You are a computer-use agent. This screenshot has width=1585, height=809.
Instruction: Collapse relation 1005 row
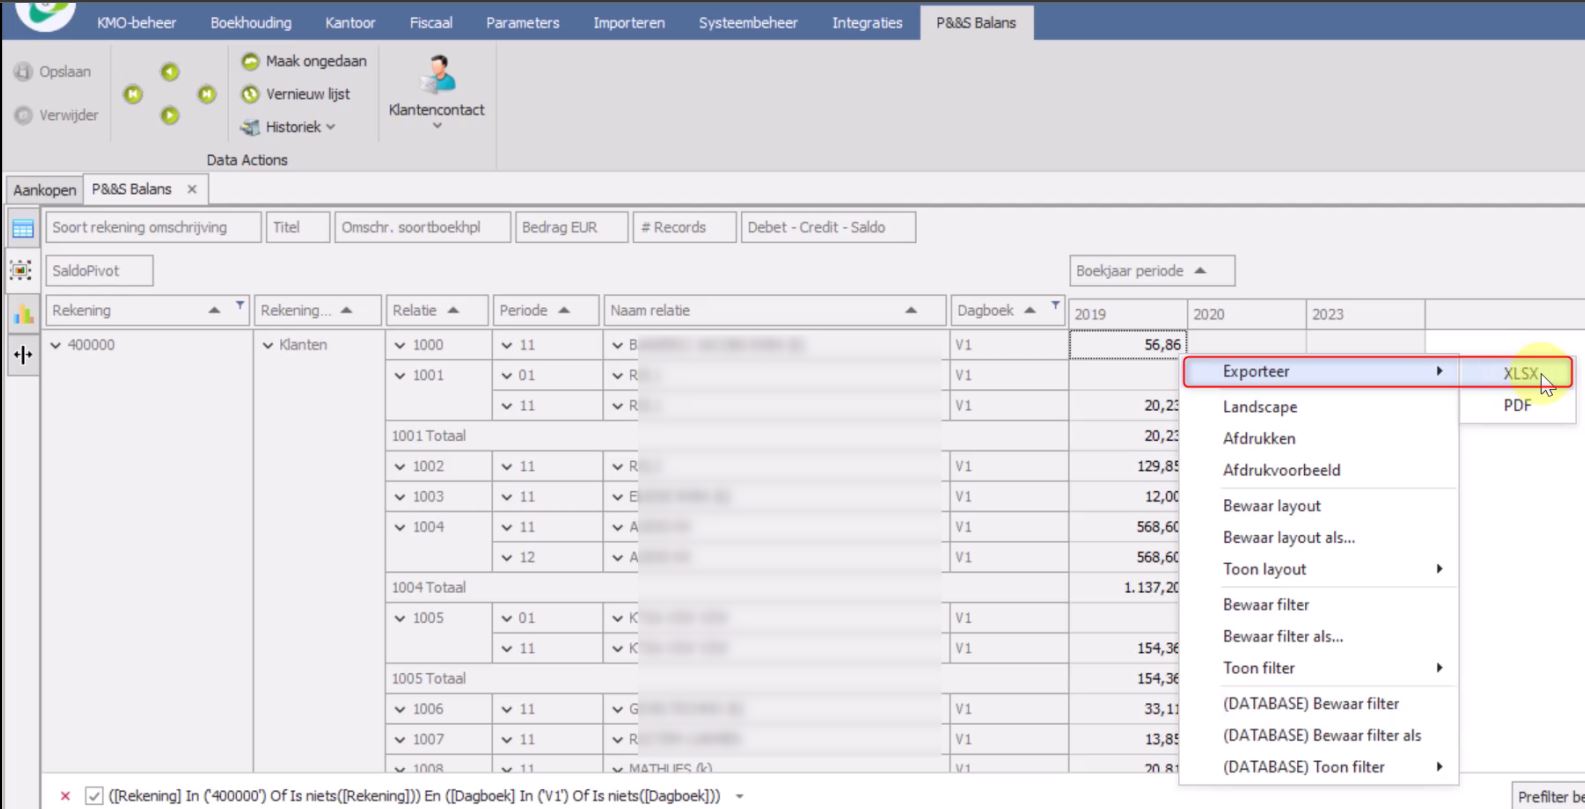click(x=400, y=618)
